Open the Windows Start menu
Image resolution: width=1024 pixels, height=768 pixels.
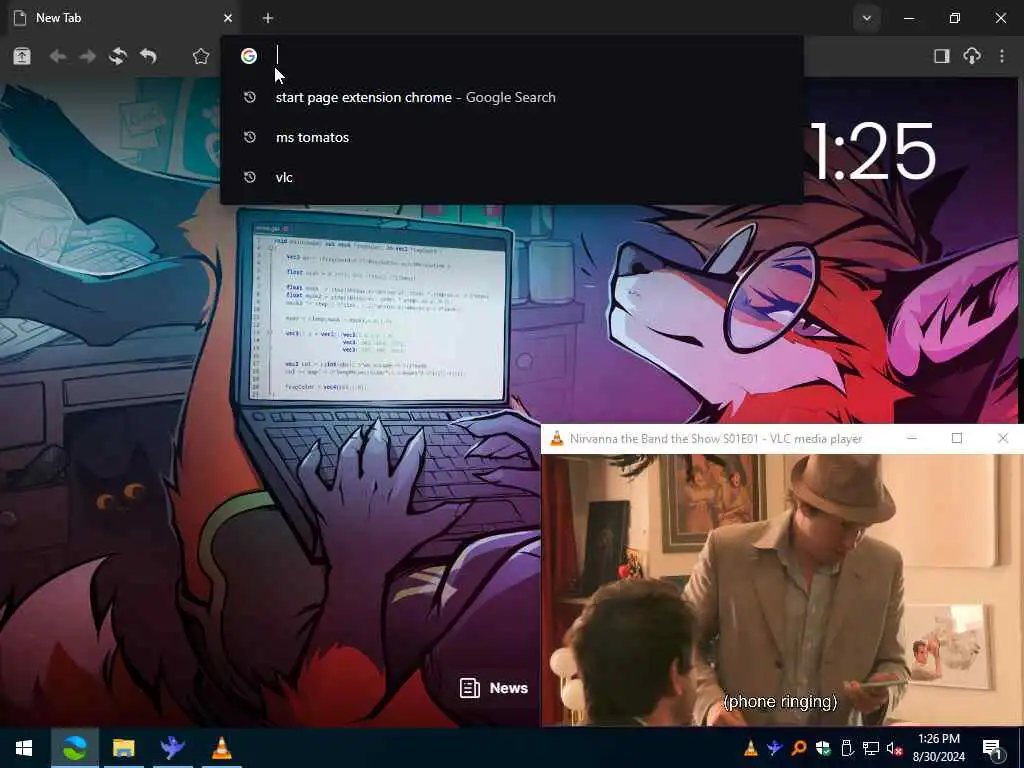coord(24,748)
